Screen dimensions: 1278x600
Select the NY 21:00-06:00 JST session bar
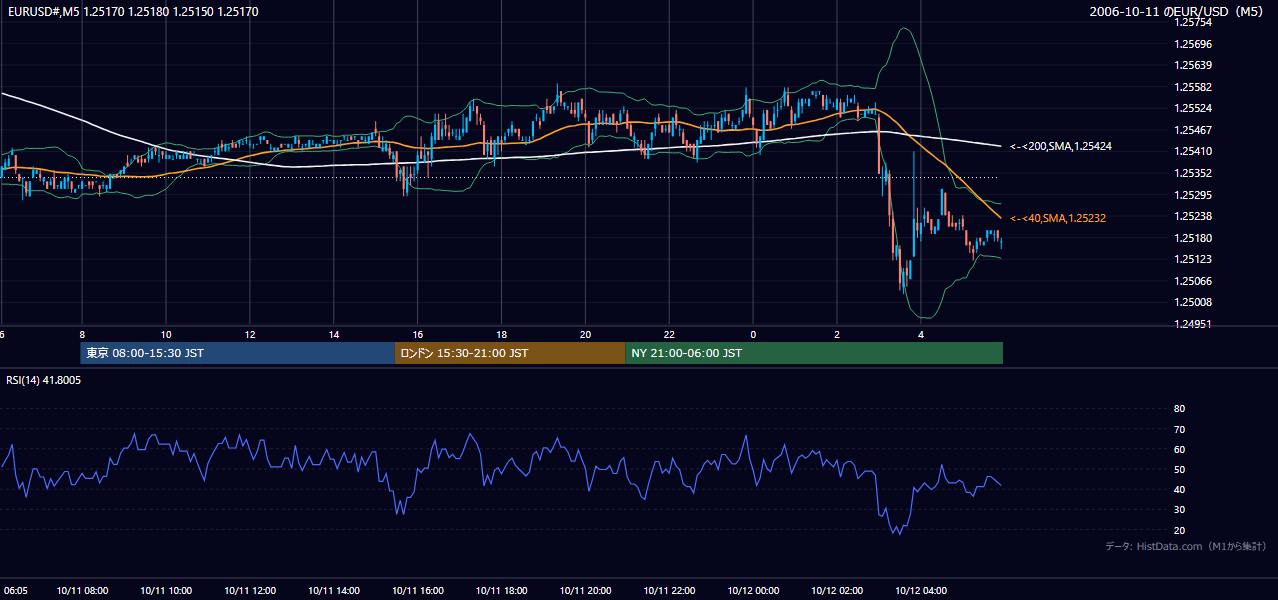pyautogui.click(x=814, y=353)
